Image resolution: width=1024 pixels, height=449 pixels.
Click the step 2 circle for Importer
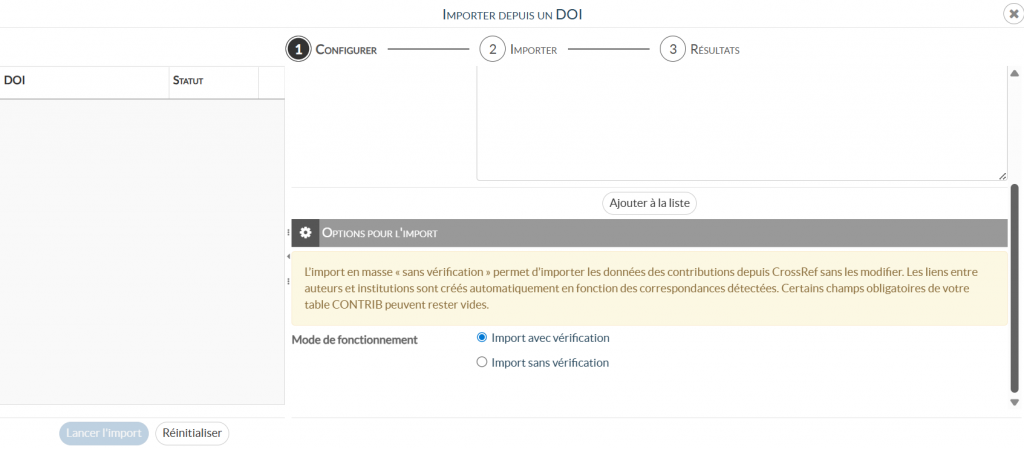click(491, 49)
